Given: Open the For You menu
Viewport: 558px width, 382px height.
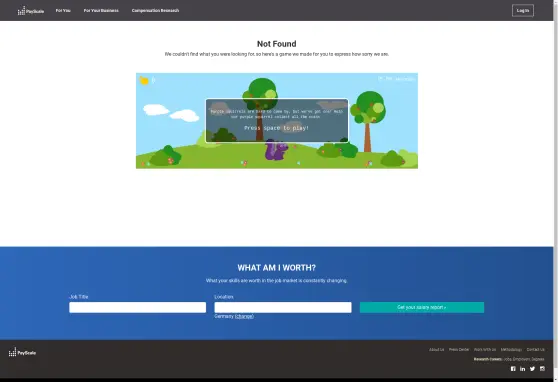Looking at the screenshot, I should pos(63,10).
